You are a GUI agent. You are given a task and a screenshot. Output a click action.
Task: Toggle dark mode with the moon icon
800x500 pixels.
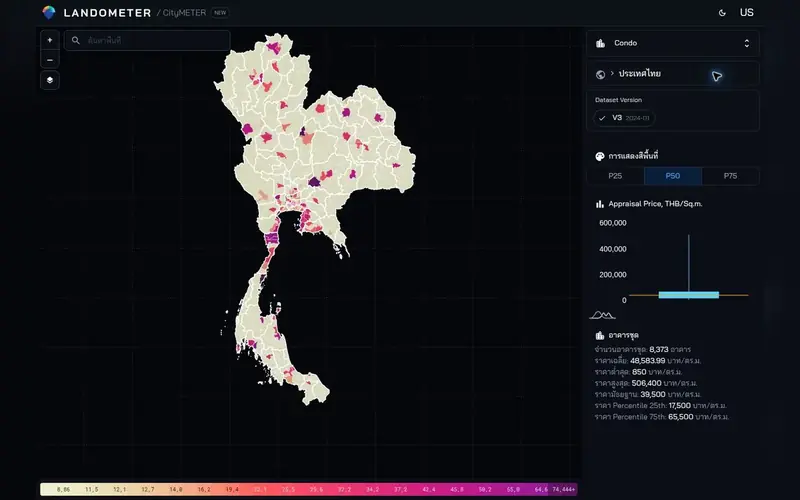(722, 13)
